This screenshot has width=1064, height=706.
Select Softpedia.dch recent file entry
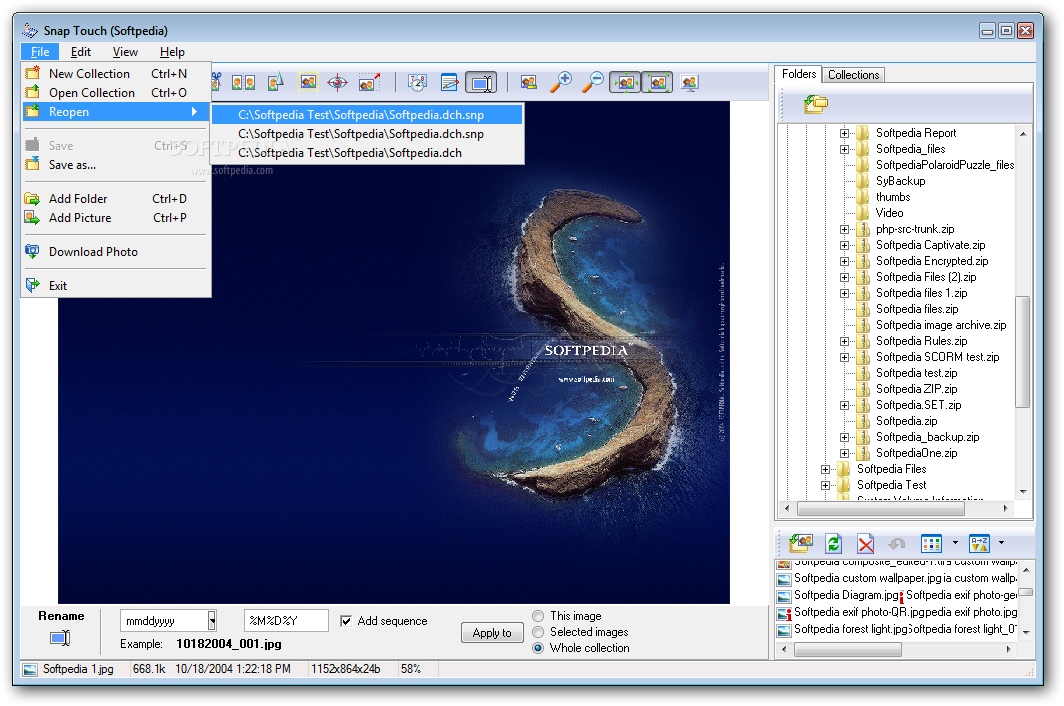point(367,153)
